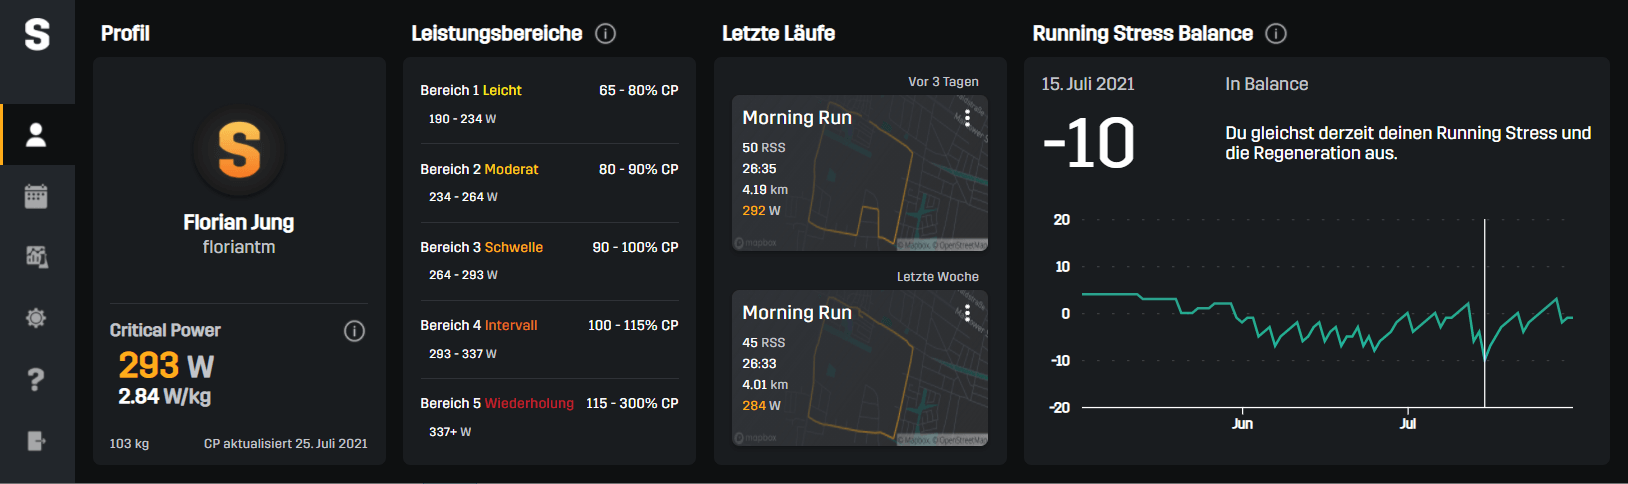Select the Bereich 1 Leicht zone row
Image resolution: width=1628 pixels, height=484 pixels.
(x=549, y=104)
